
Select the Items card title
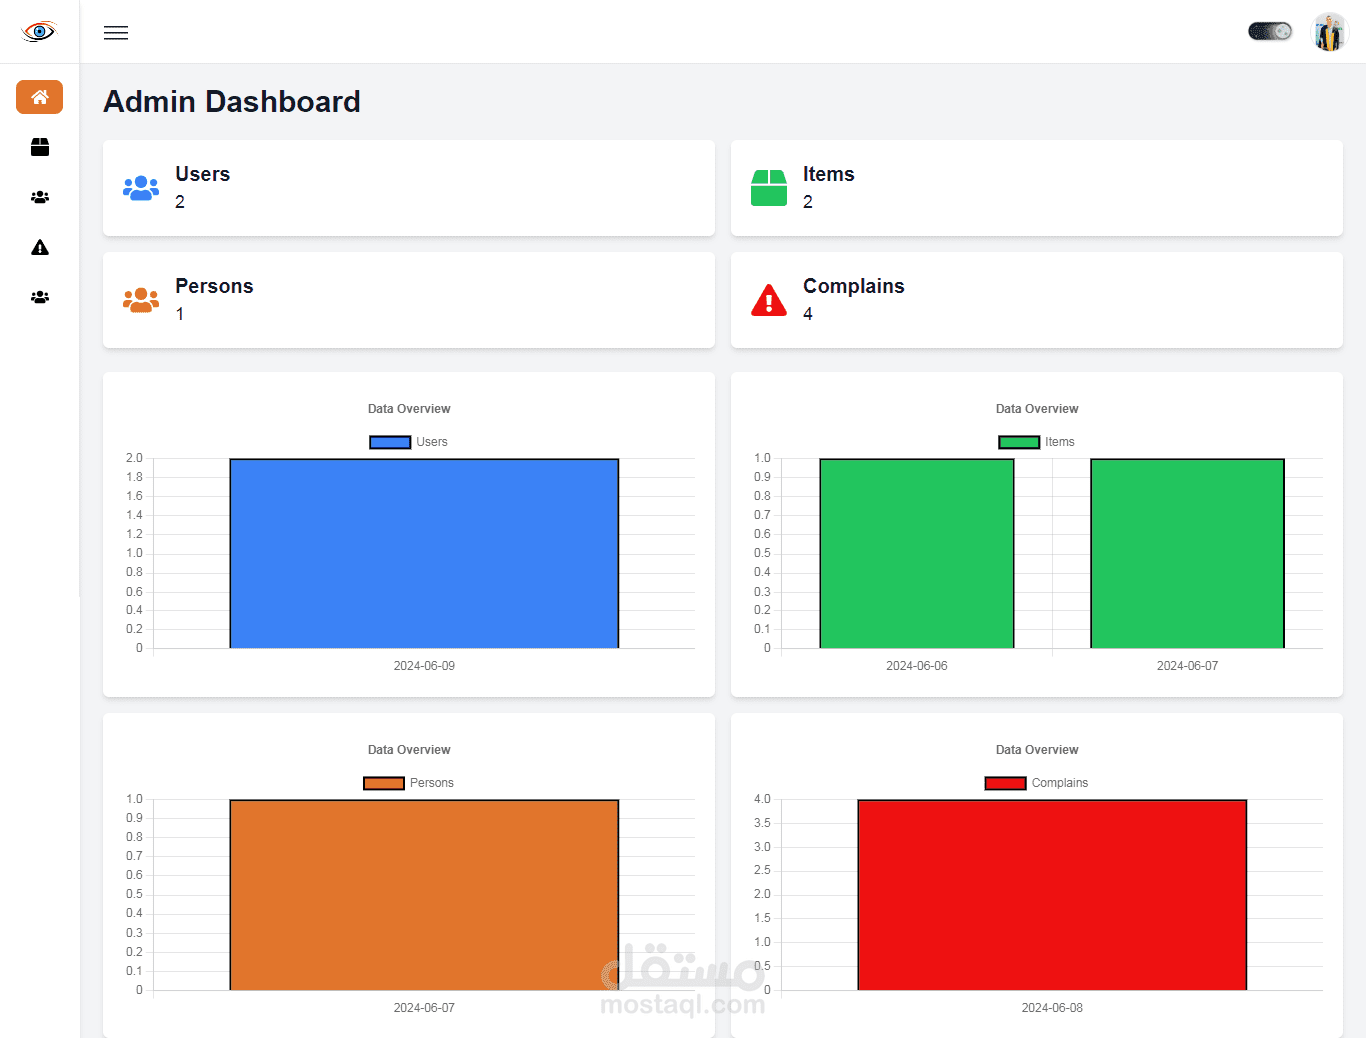tap(829, 174)
